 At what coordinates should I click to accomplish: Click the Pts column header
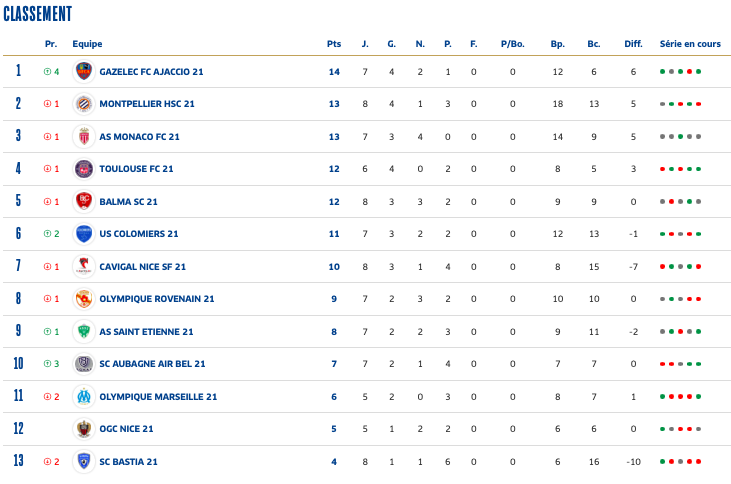(334, 44)
